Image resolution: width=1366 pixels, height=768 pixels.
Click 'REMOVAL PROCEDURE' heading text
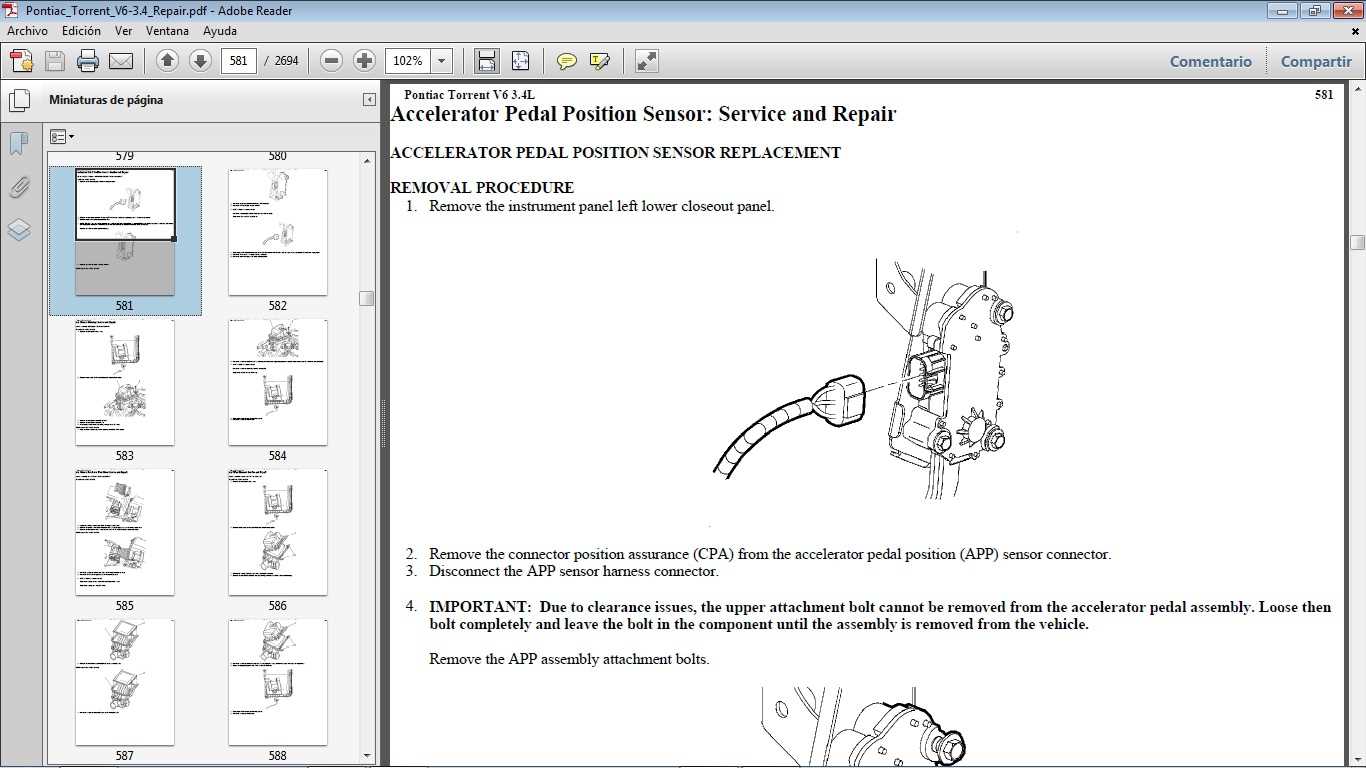pyautogui.click(x=482, y=188)
